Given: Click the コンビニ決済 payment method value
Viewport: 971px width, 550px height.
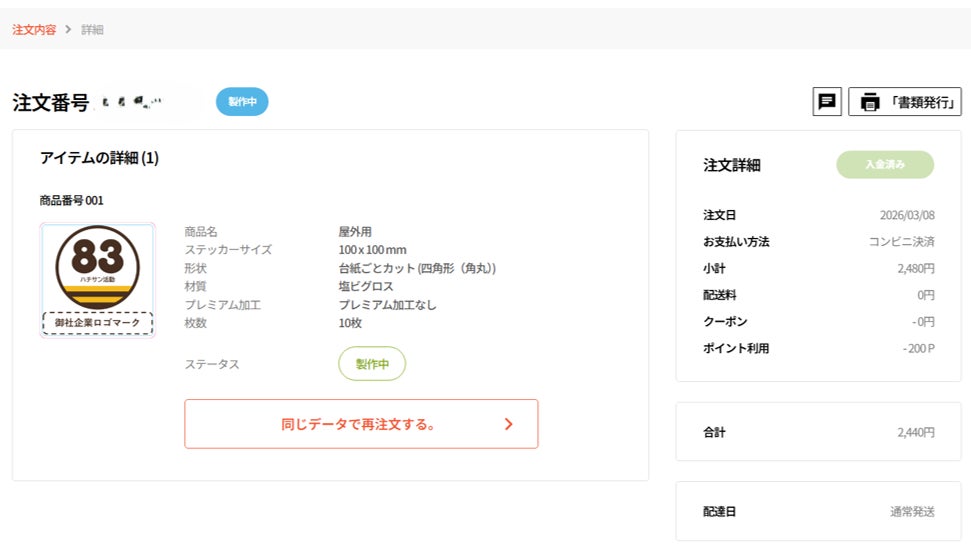Looking at the screenshot, I should tap(901, 242).
